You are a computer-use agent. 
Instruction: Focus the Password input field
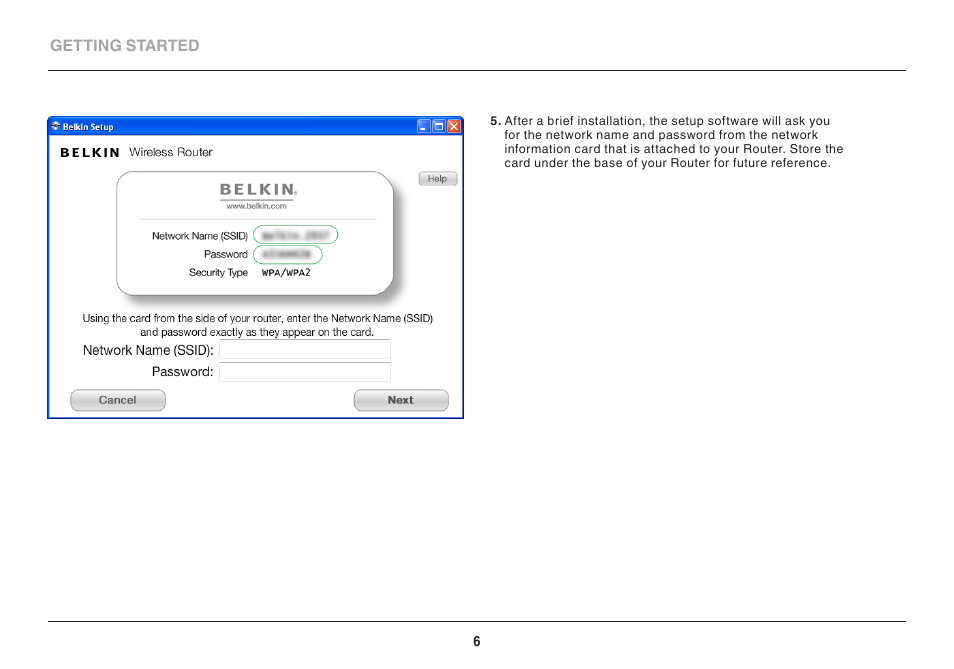coord(305,372)
